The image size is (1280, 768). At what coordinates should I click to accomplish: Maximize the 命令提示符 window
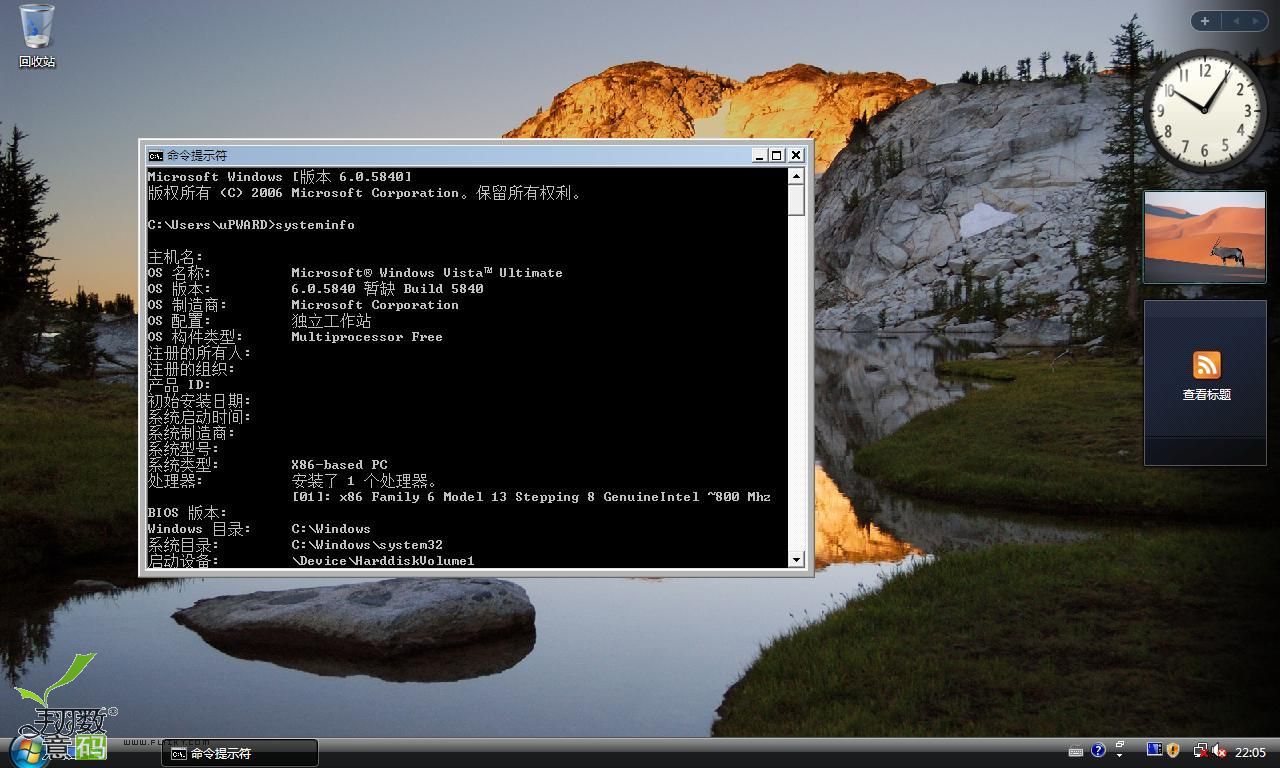click(777, 155)
